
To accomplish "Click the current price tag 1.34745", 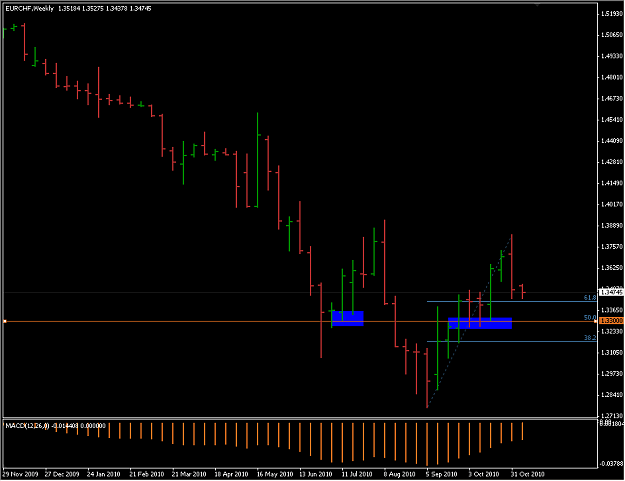I will coord(611,293).
